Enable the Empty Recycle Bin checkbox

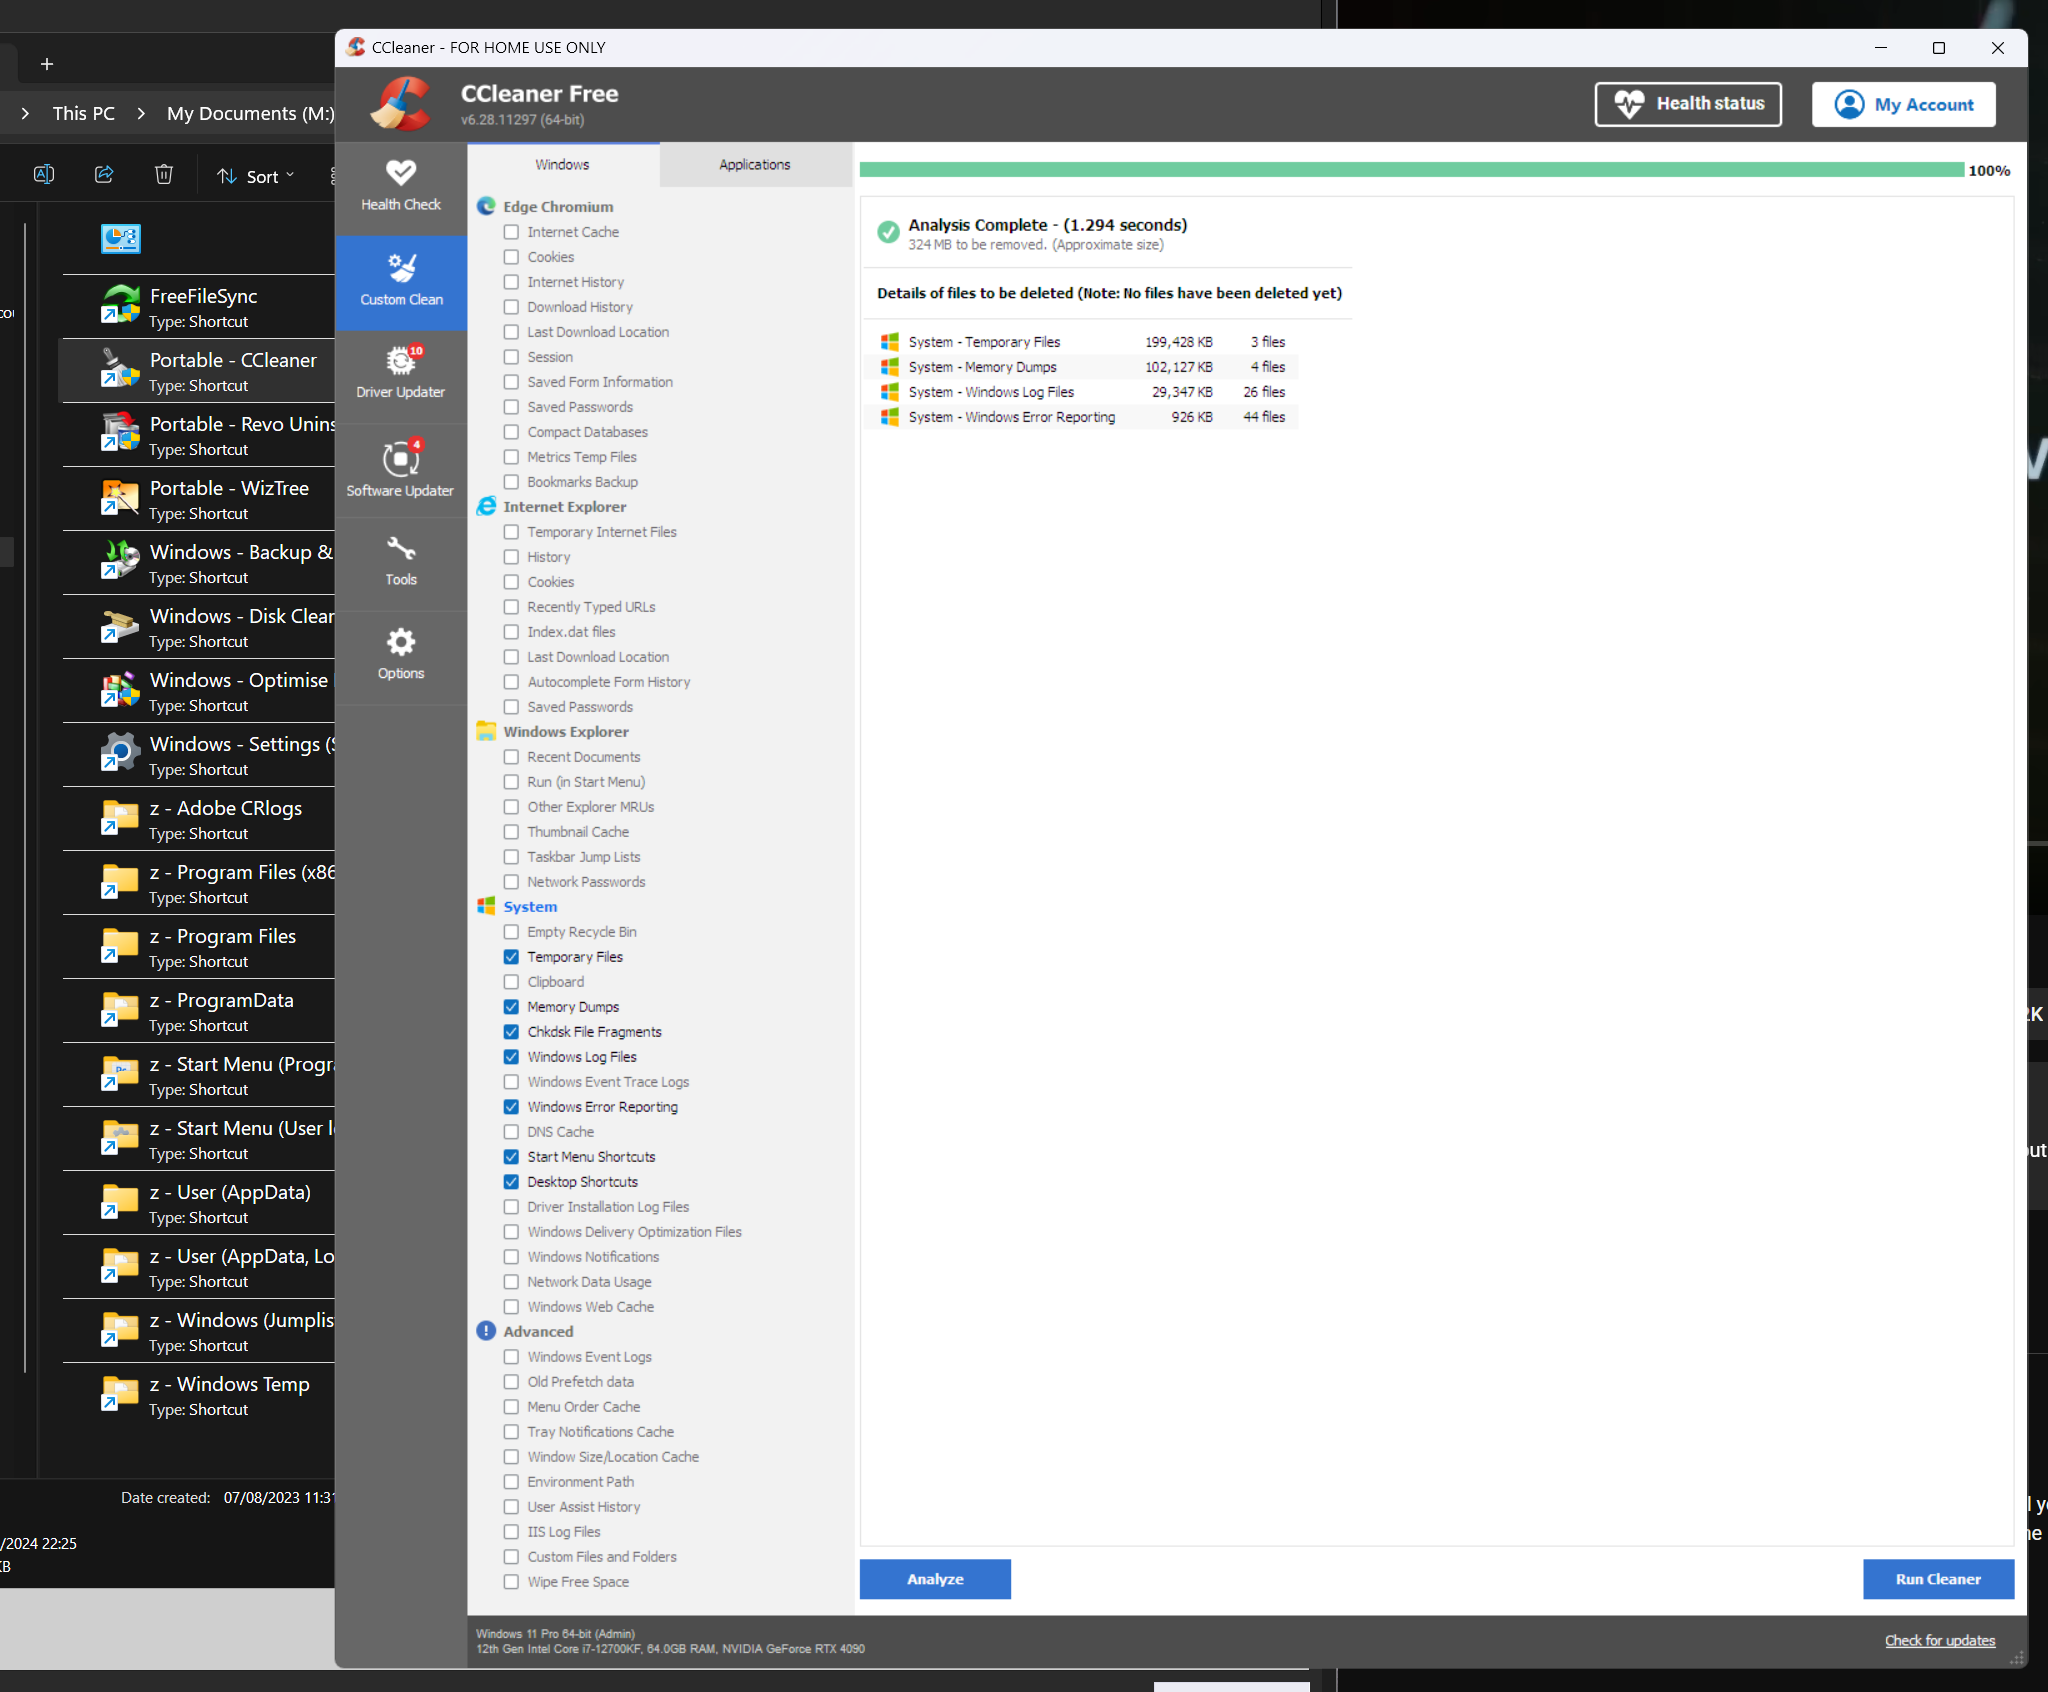tap(511, 932)
